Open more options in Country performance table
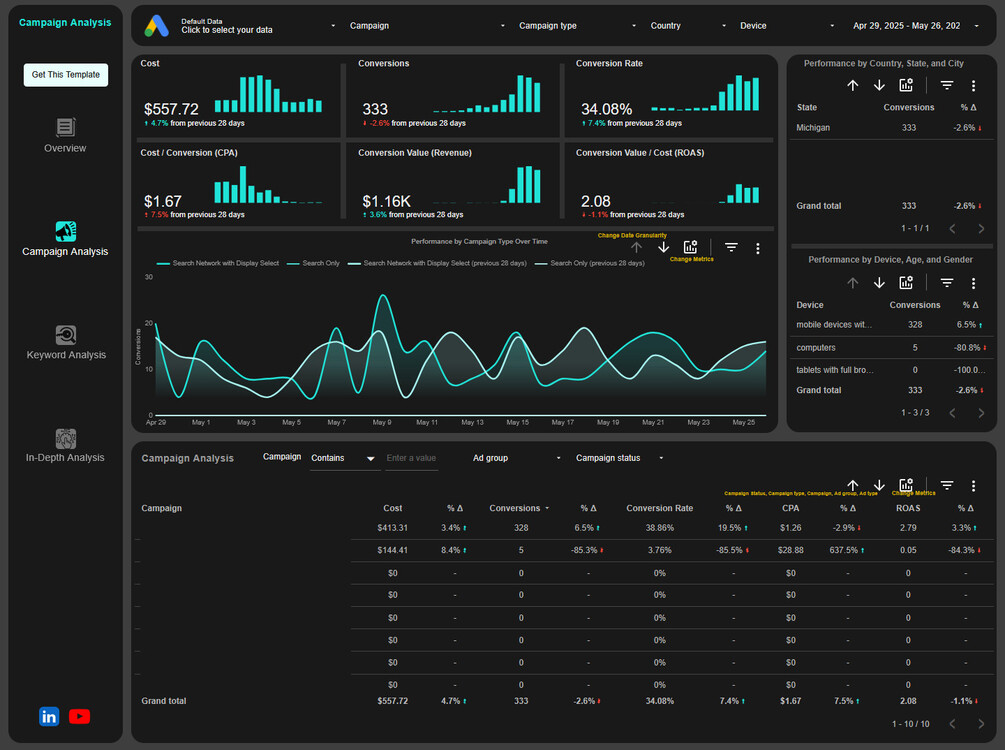 tap(973, 85)
